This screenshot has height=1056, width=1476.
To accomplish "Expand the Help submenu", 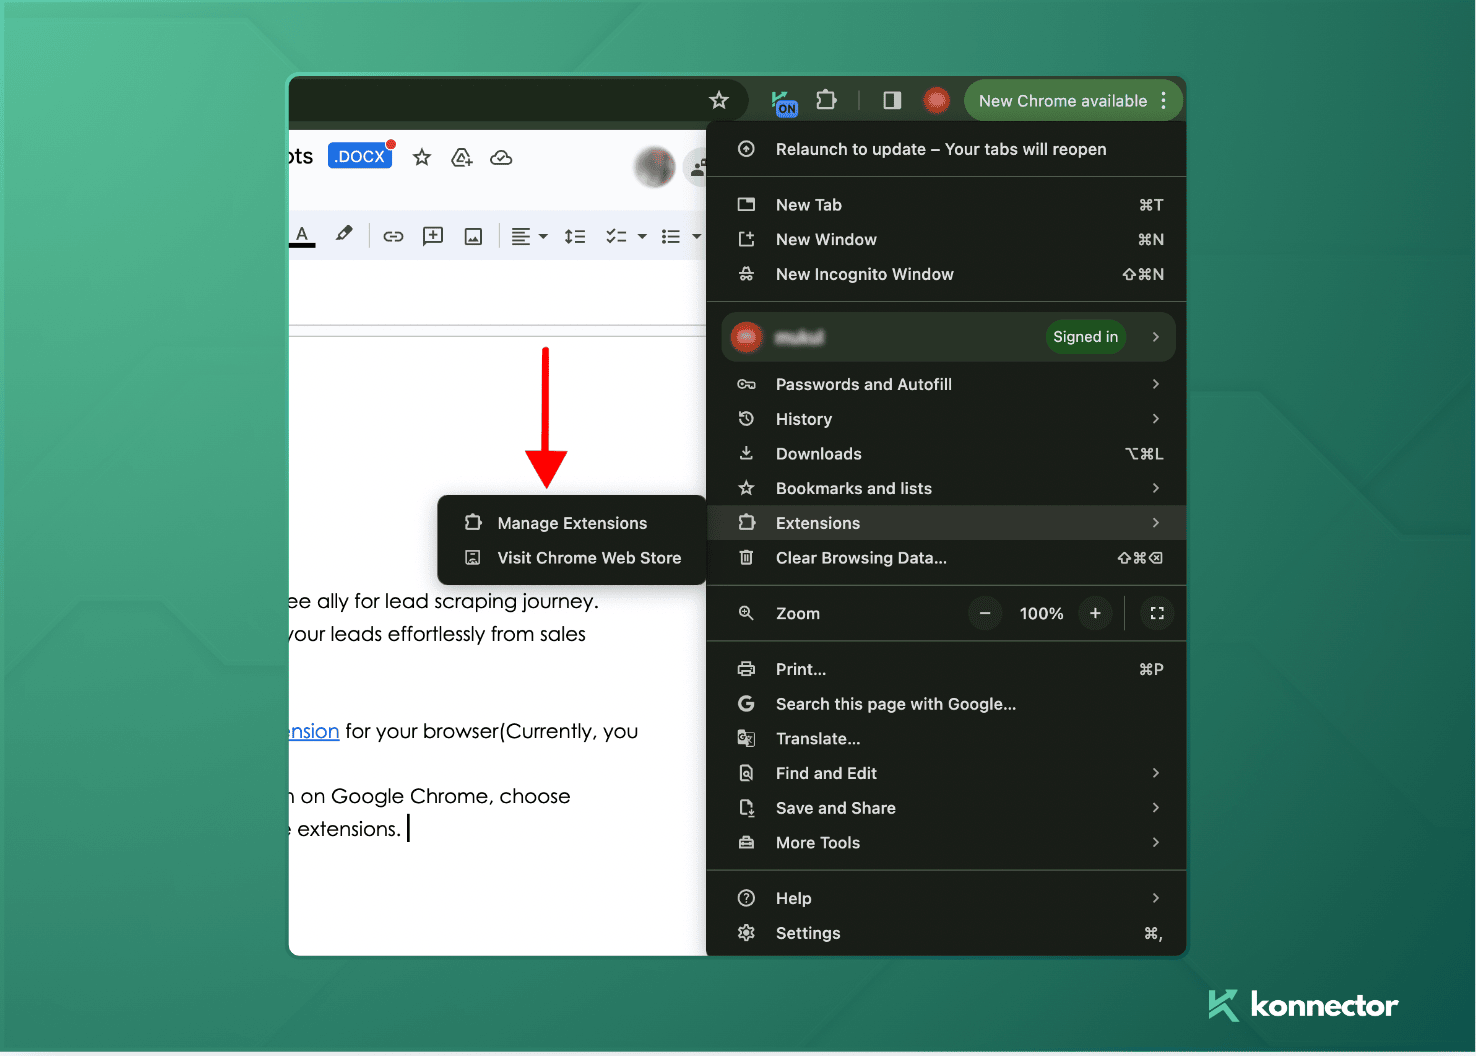I will point(946,898).
